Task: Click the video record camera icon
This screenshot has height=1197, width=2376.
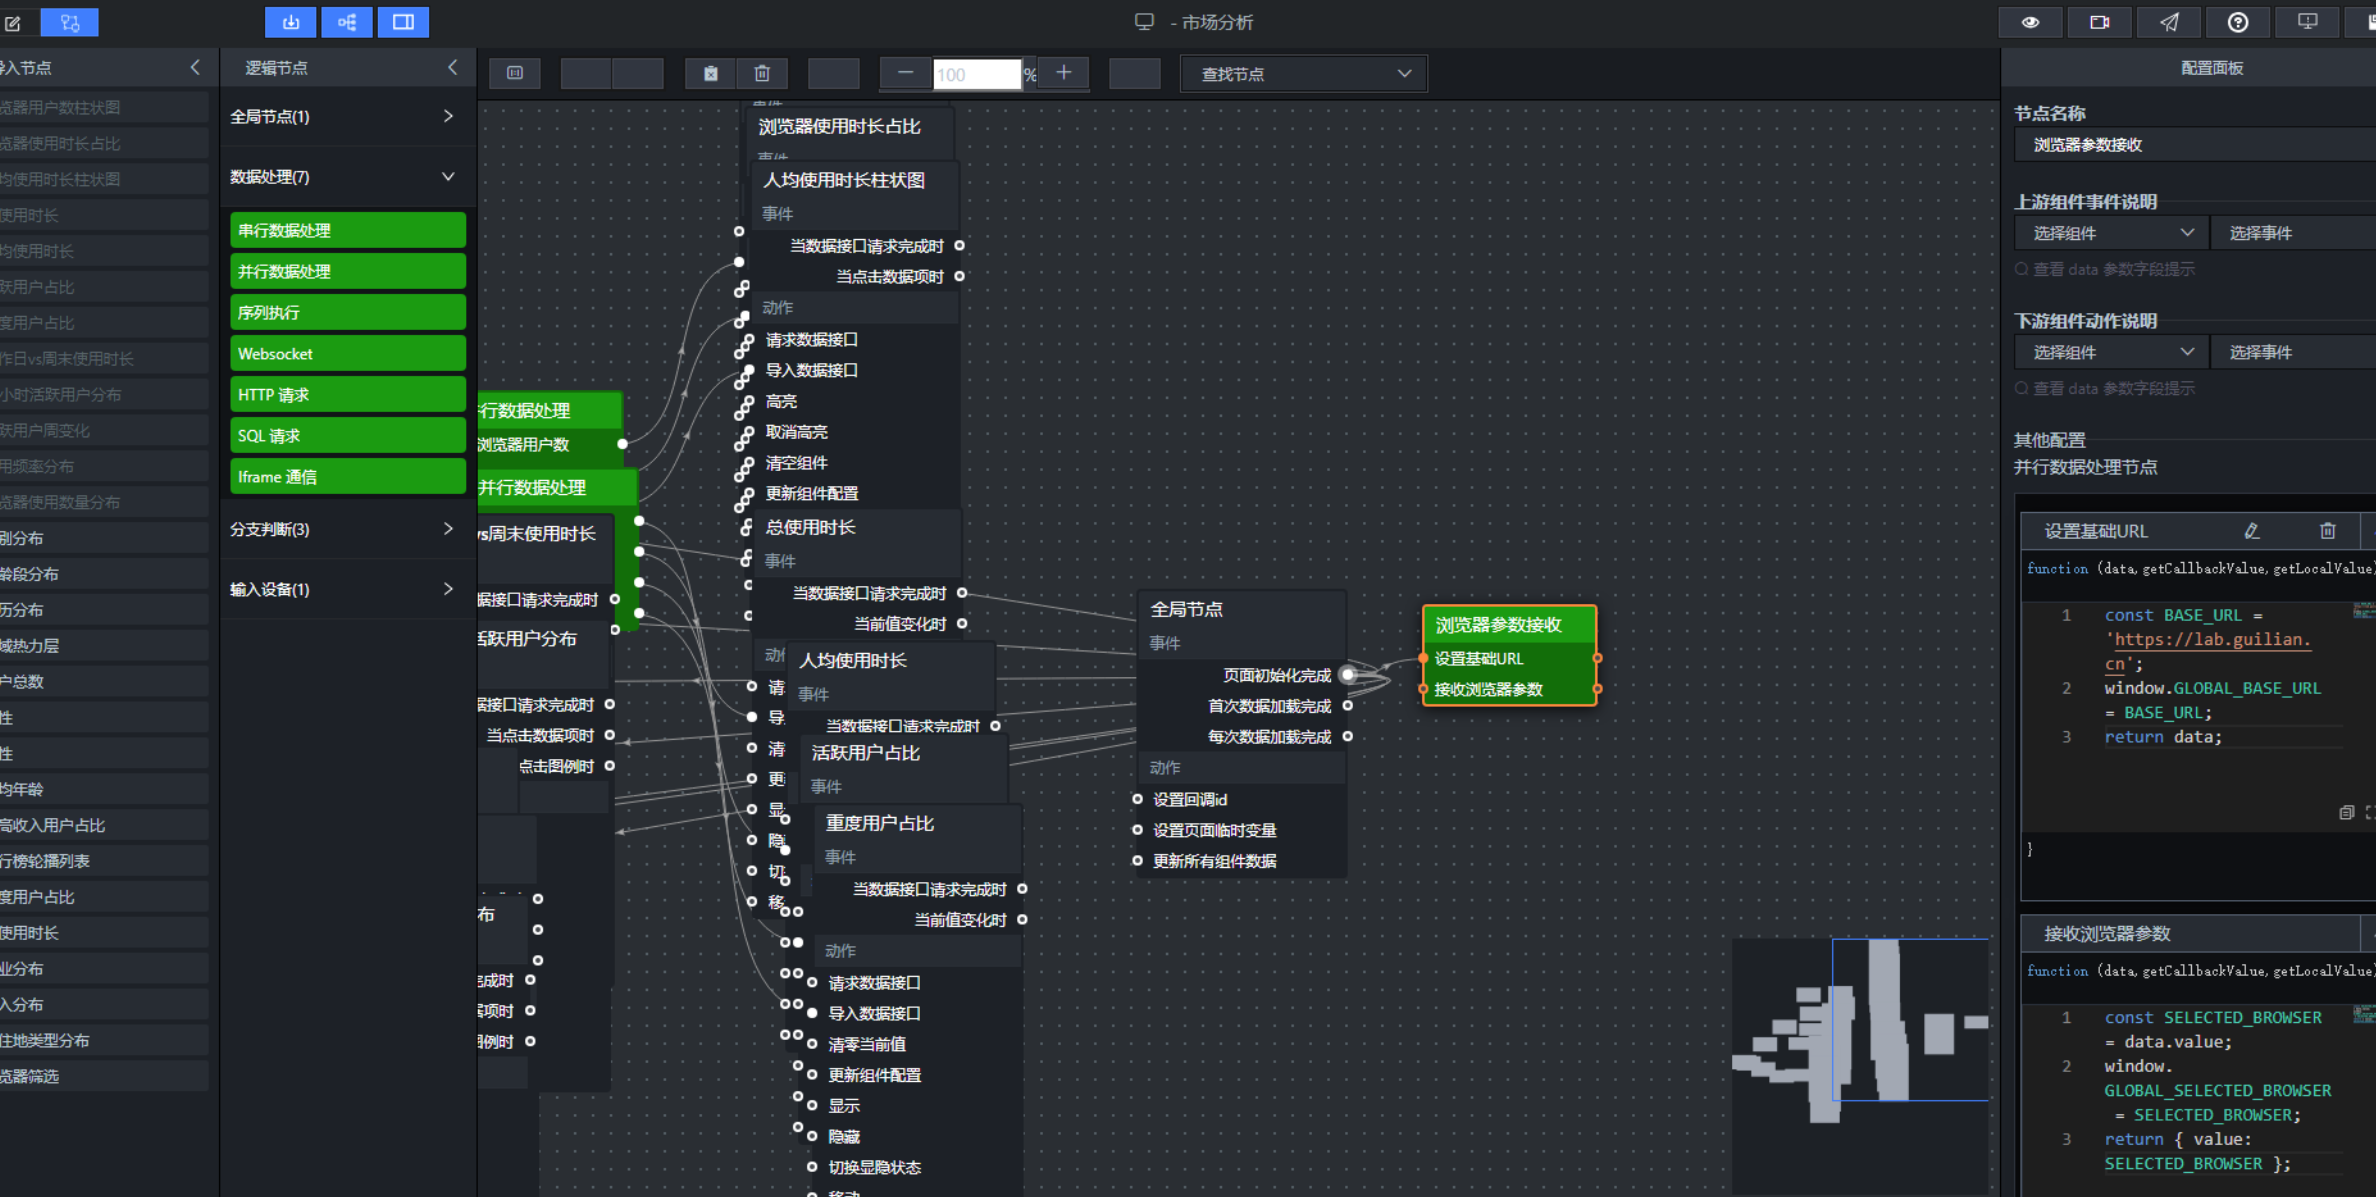Action: 2100,22
